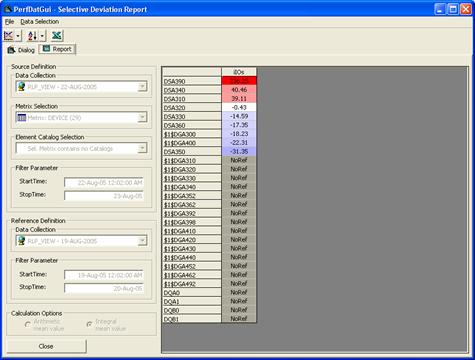Image resolution: width=475 pixels, height=360 pixels.
Task: Click the -18.23 value cell
Action: coord(239,134)
